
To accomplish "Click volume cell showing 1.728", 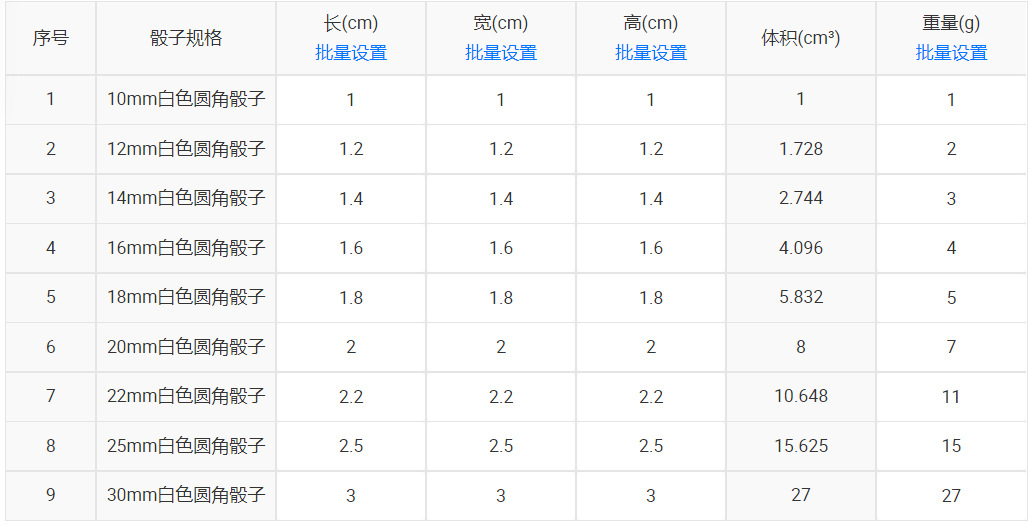I will pyautogui.click(x=801, y=149).
